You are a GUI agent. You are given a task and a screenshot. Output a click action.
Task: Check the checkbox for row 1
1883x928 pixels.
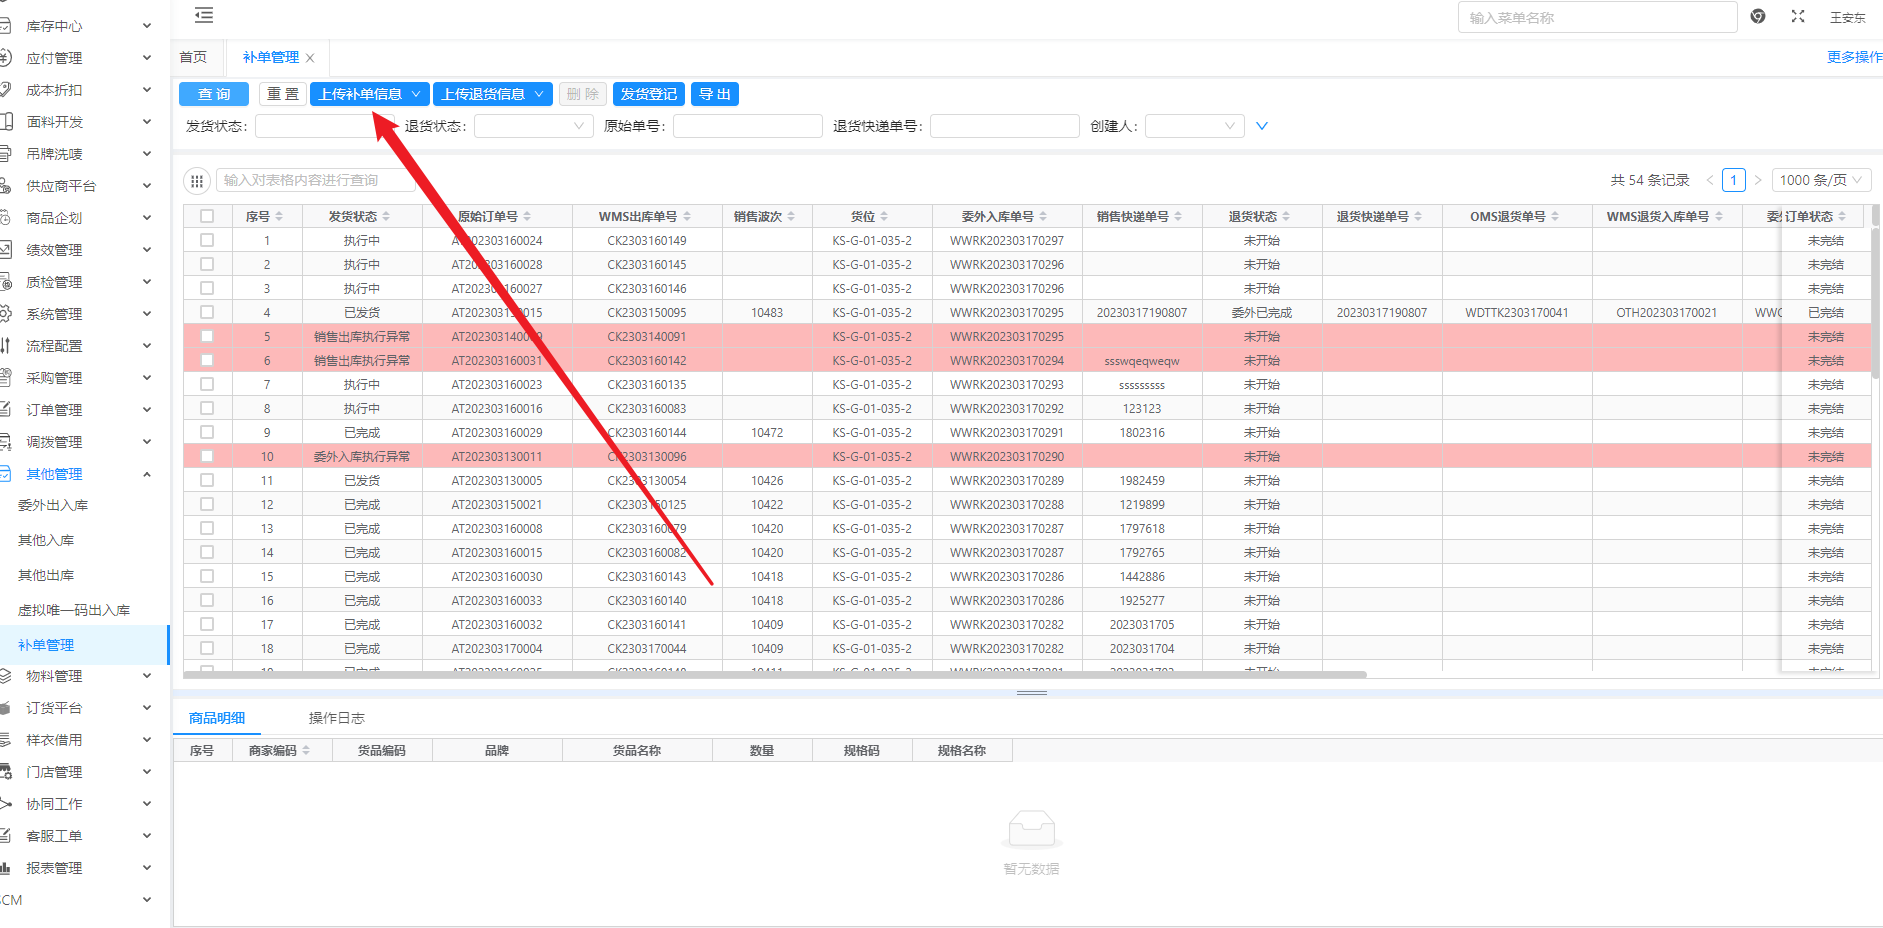pyautogui.click(x=207, y=240)
